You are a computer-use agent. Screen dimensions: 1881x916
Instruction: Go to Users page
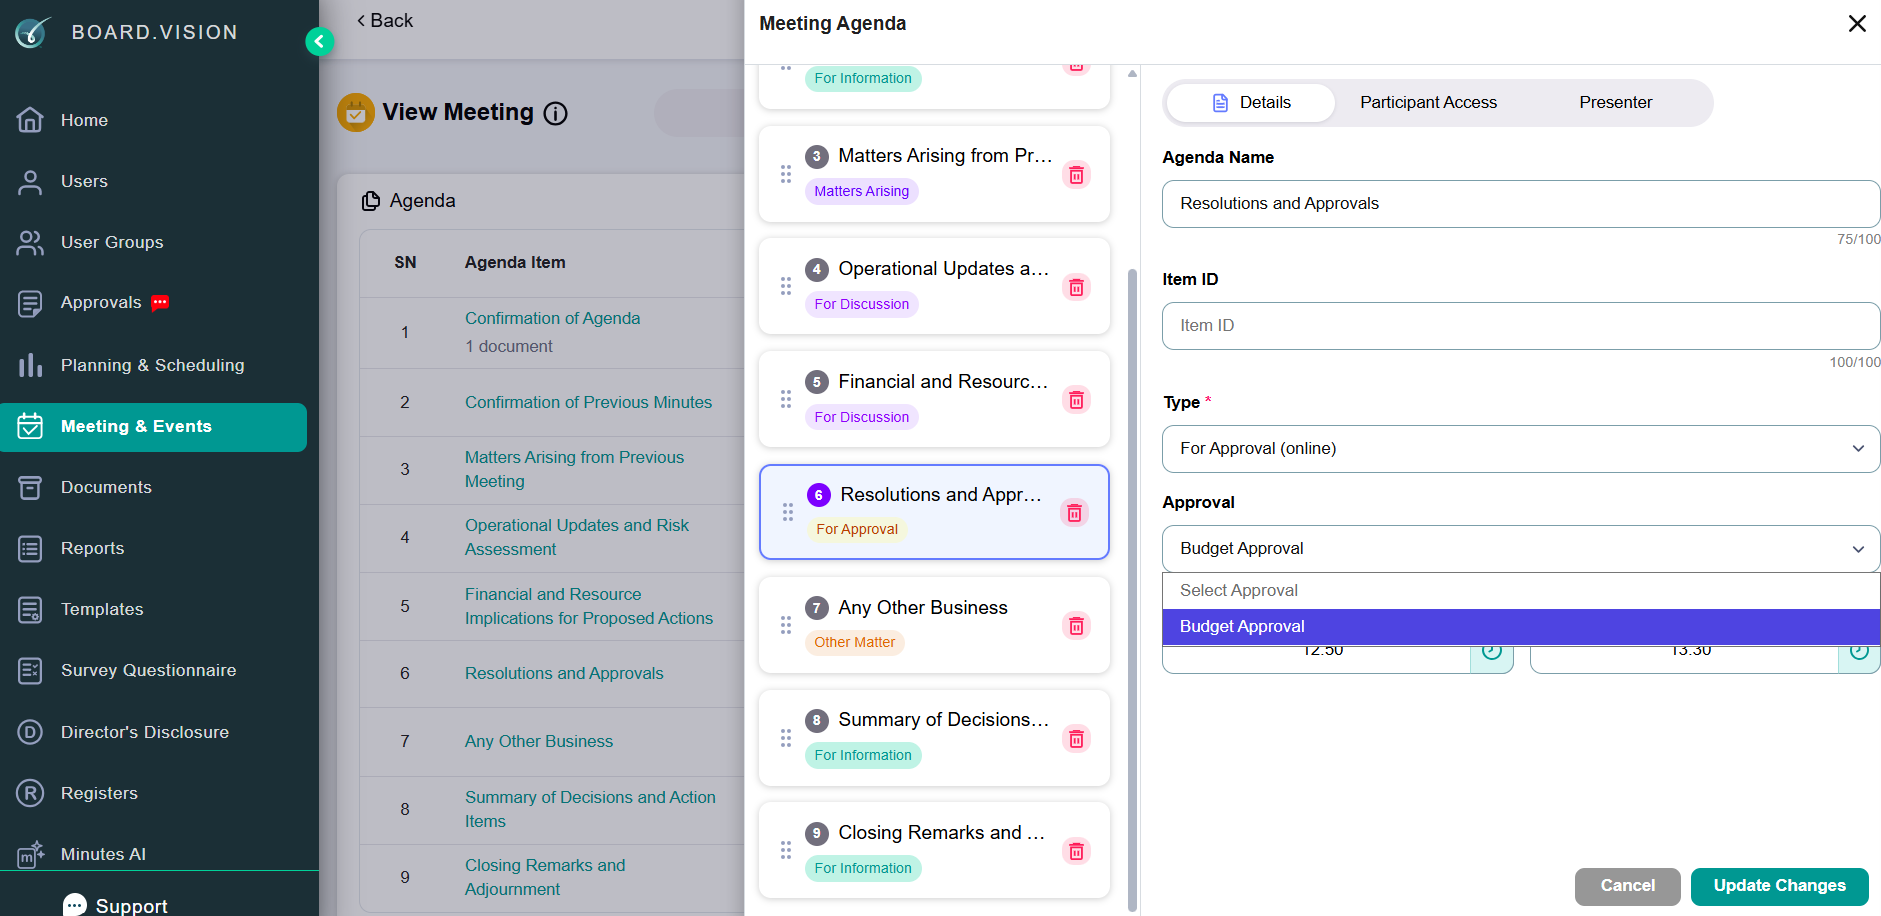point(84,181)
